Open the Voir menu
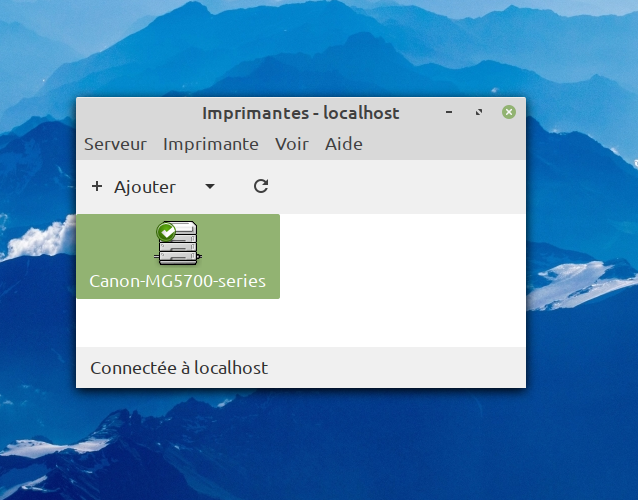Image resolution: width=638 pixels, height=500 pixels. click(292, 144)
